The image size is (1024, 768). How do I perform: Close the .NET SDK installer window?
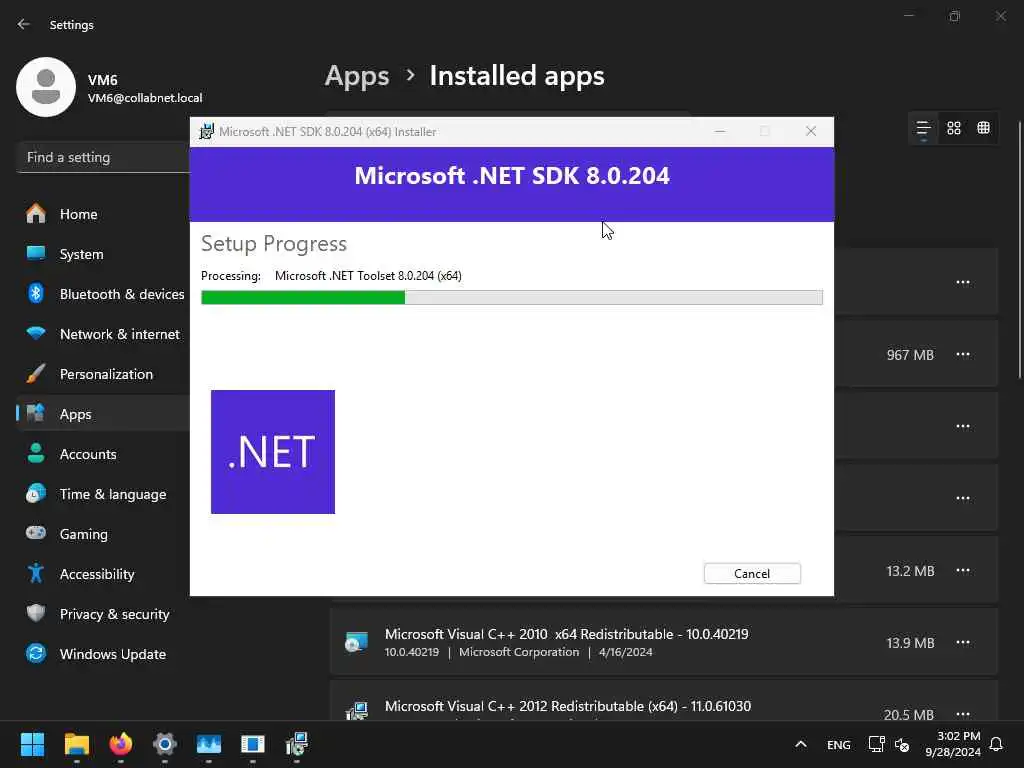810,131
